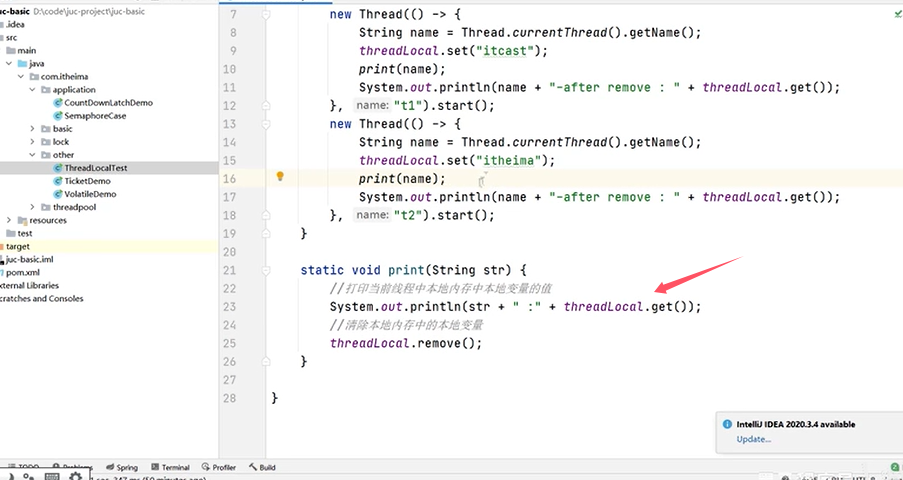
Task: Select External Libraries node
Action: (29, 286)
